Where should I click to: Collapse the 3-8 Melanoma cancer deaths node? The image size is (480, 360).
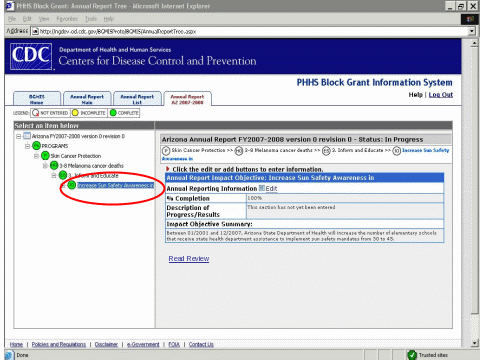[45, 166]
